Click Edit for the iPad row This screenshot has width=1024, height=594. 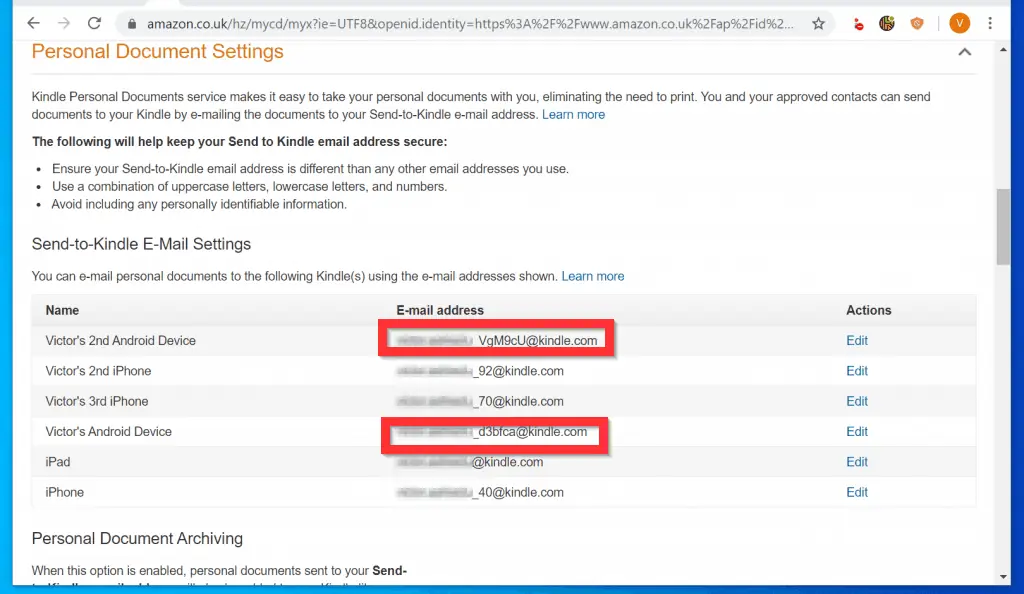coord(856,462)
